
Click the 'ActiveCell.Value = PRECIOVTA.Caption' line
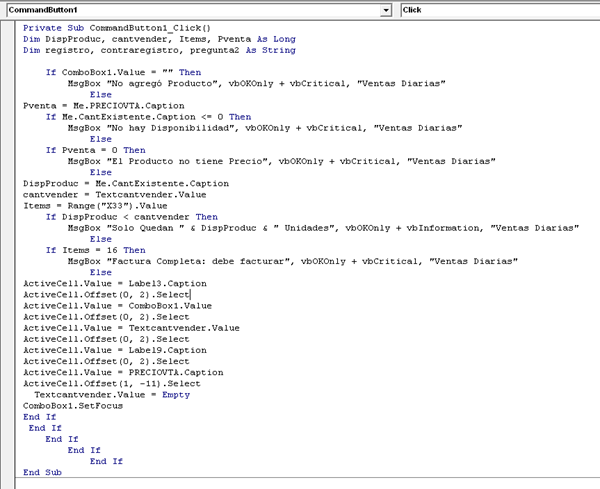coord(123,372)
